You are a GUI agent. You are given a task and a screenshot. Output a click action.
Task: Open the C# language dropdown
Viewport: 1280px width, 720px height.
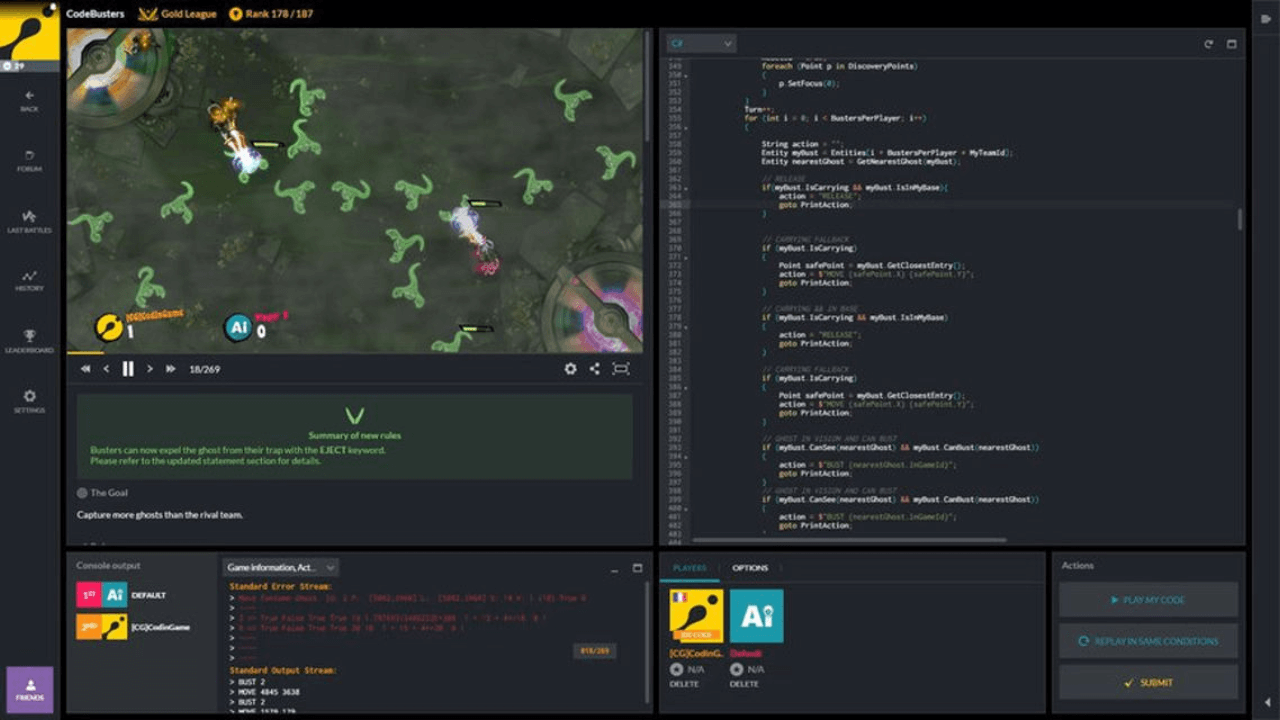click(x=700, y=44)
